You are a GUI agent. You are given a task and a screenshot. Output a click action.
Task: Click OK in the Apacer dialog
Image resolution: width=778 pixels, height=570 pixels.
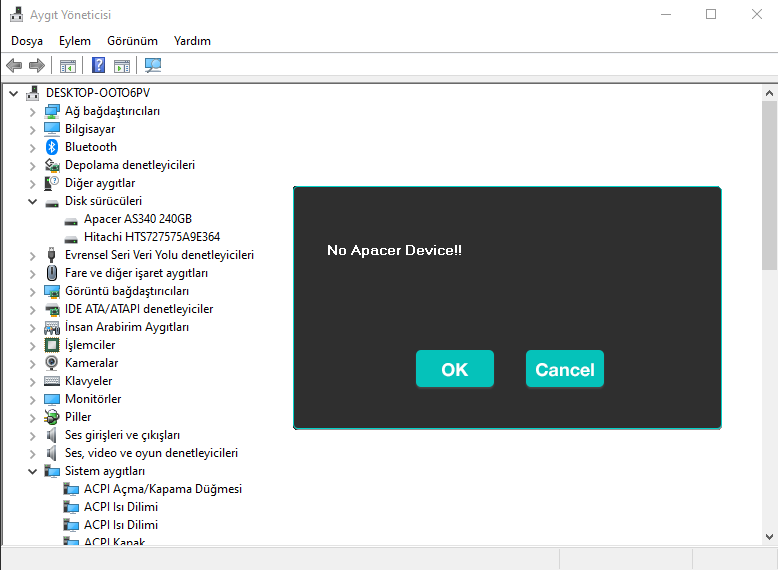tap(455, 369)
